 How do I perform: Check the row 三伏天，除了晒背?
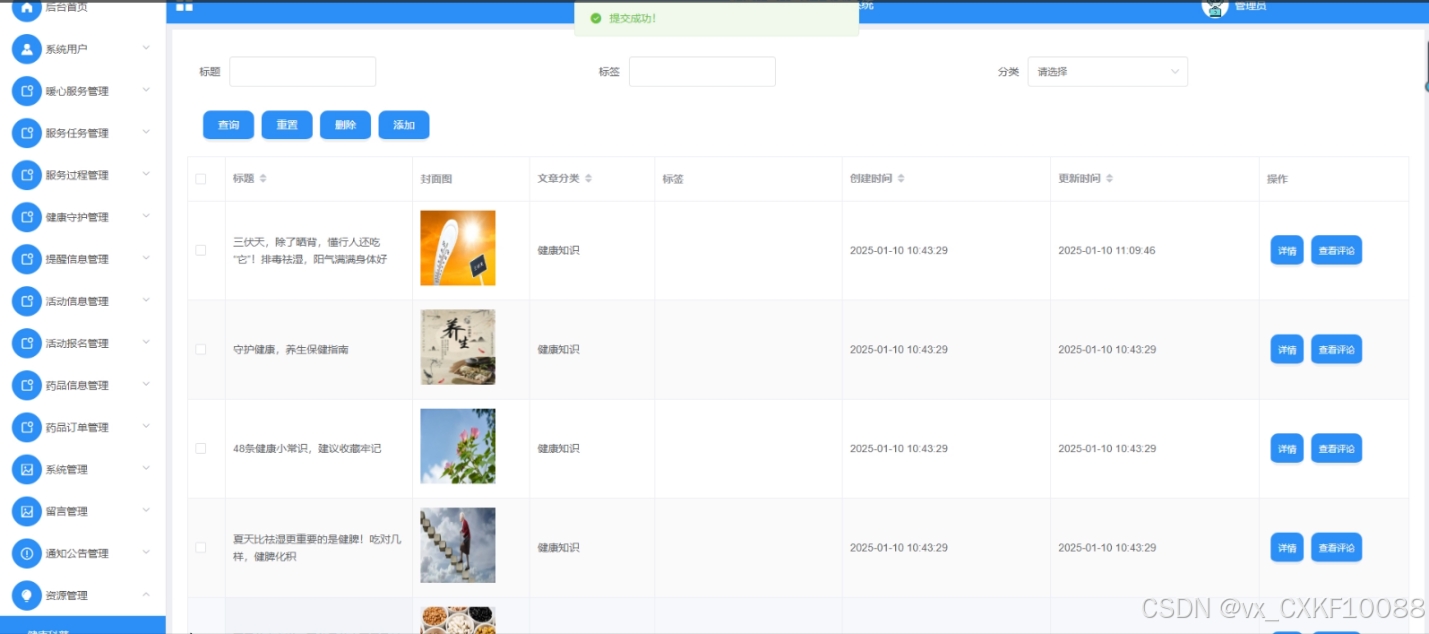(201, 250)
